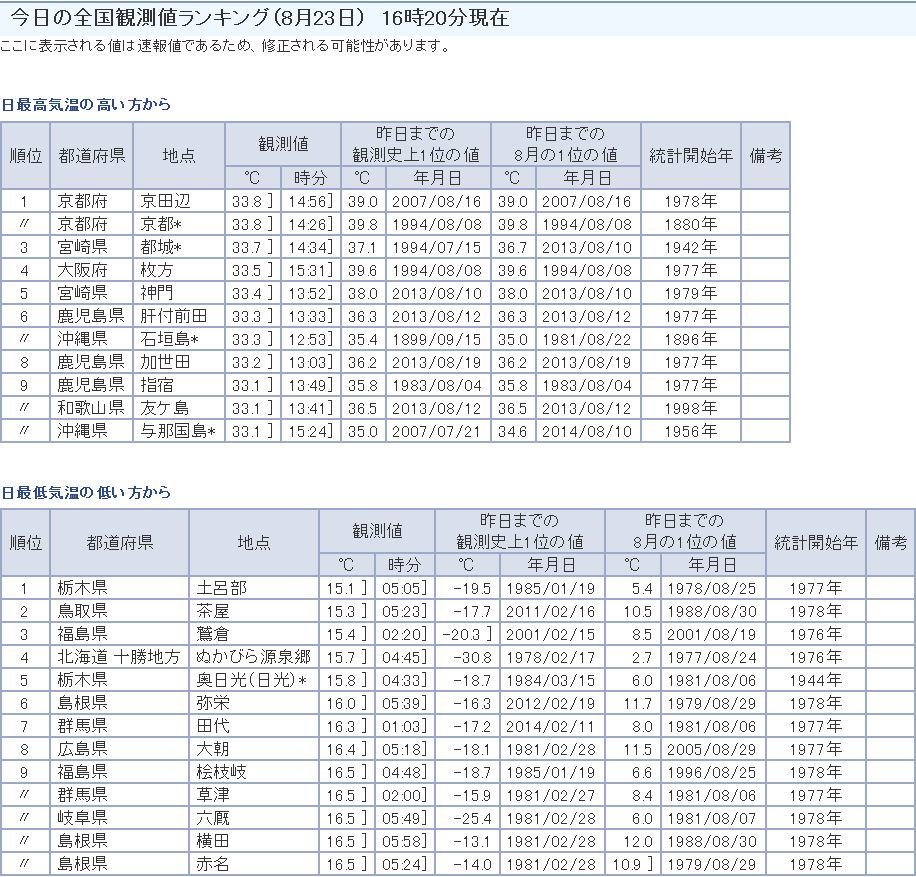Image resolution: width=916 pixels, height=877 pixels.
Task: Click the 日最高気温の高い方から heading
Action: [x=86, y=104]
